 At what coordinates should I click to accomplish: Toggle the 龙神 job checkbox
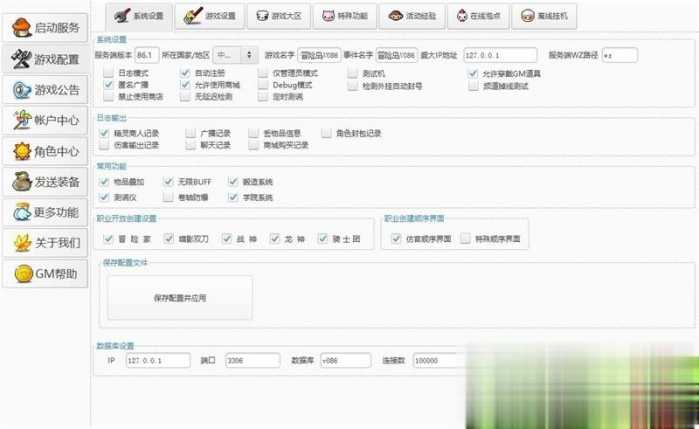[x=275, y=239]
